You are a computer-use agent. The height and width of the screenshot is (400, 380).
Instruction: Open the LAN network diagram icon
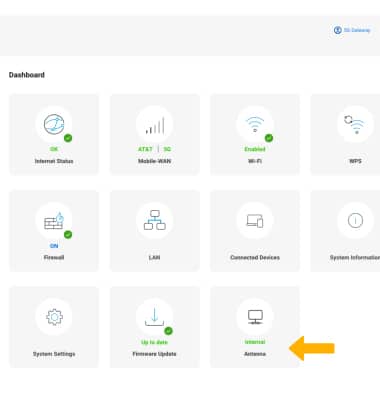click(x=155, y=220)
